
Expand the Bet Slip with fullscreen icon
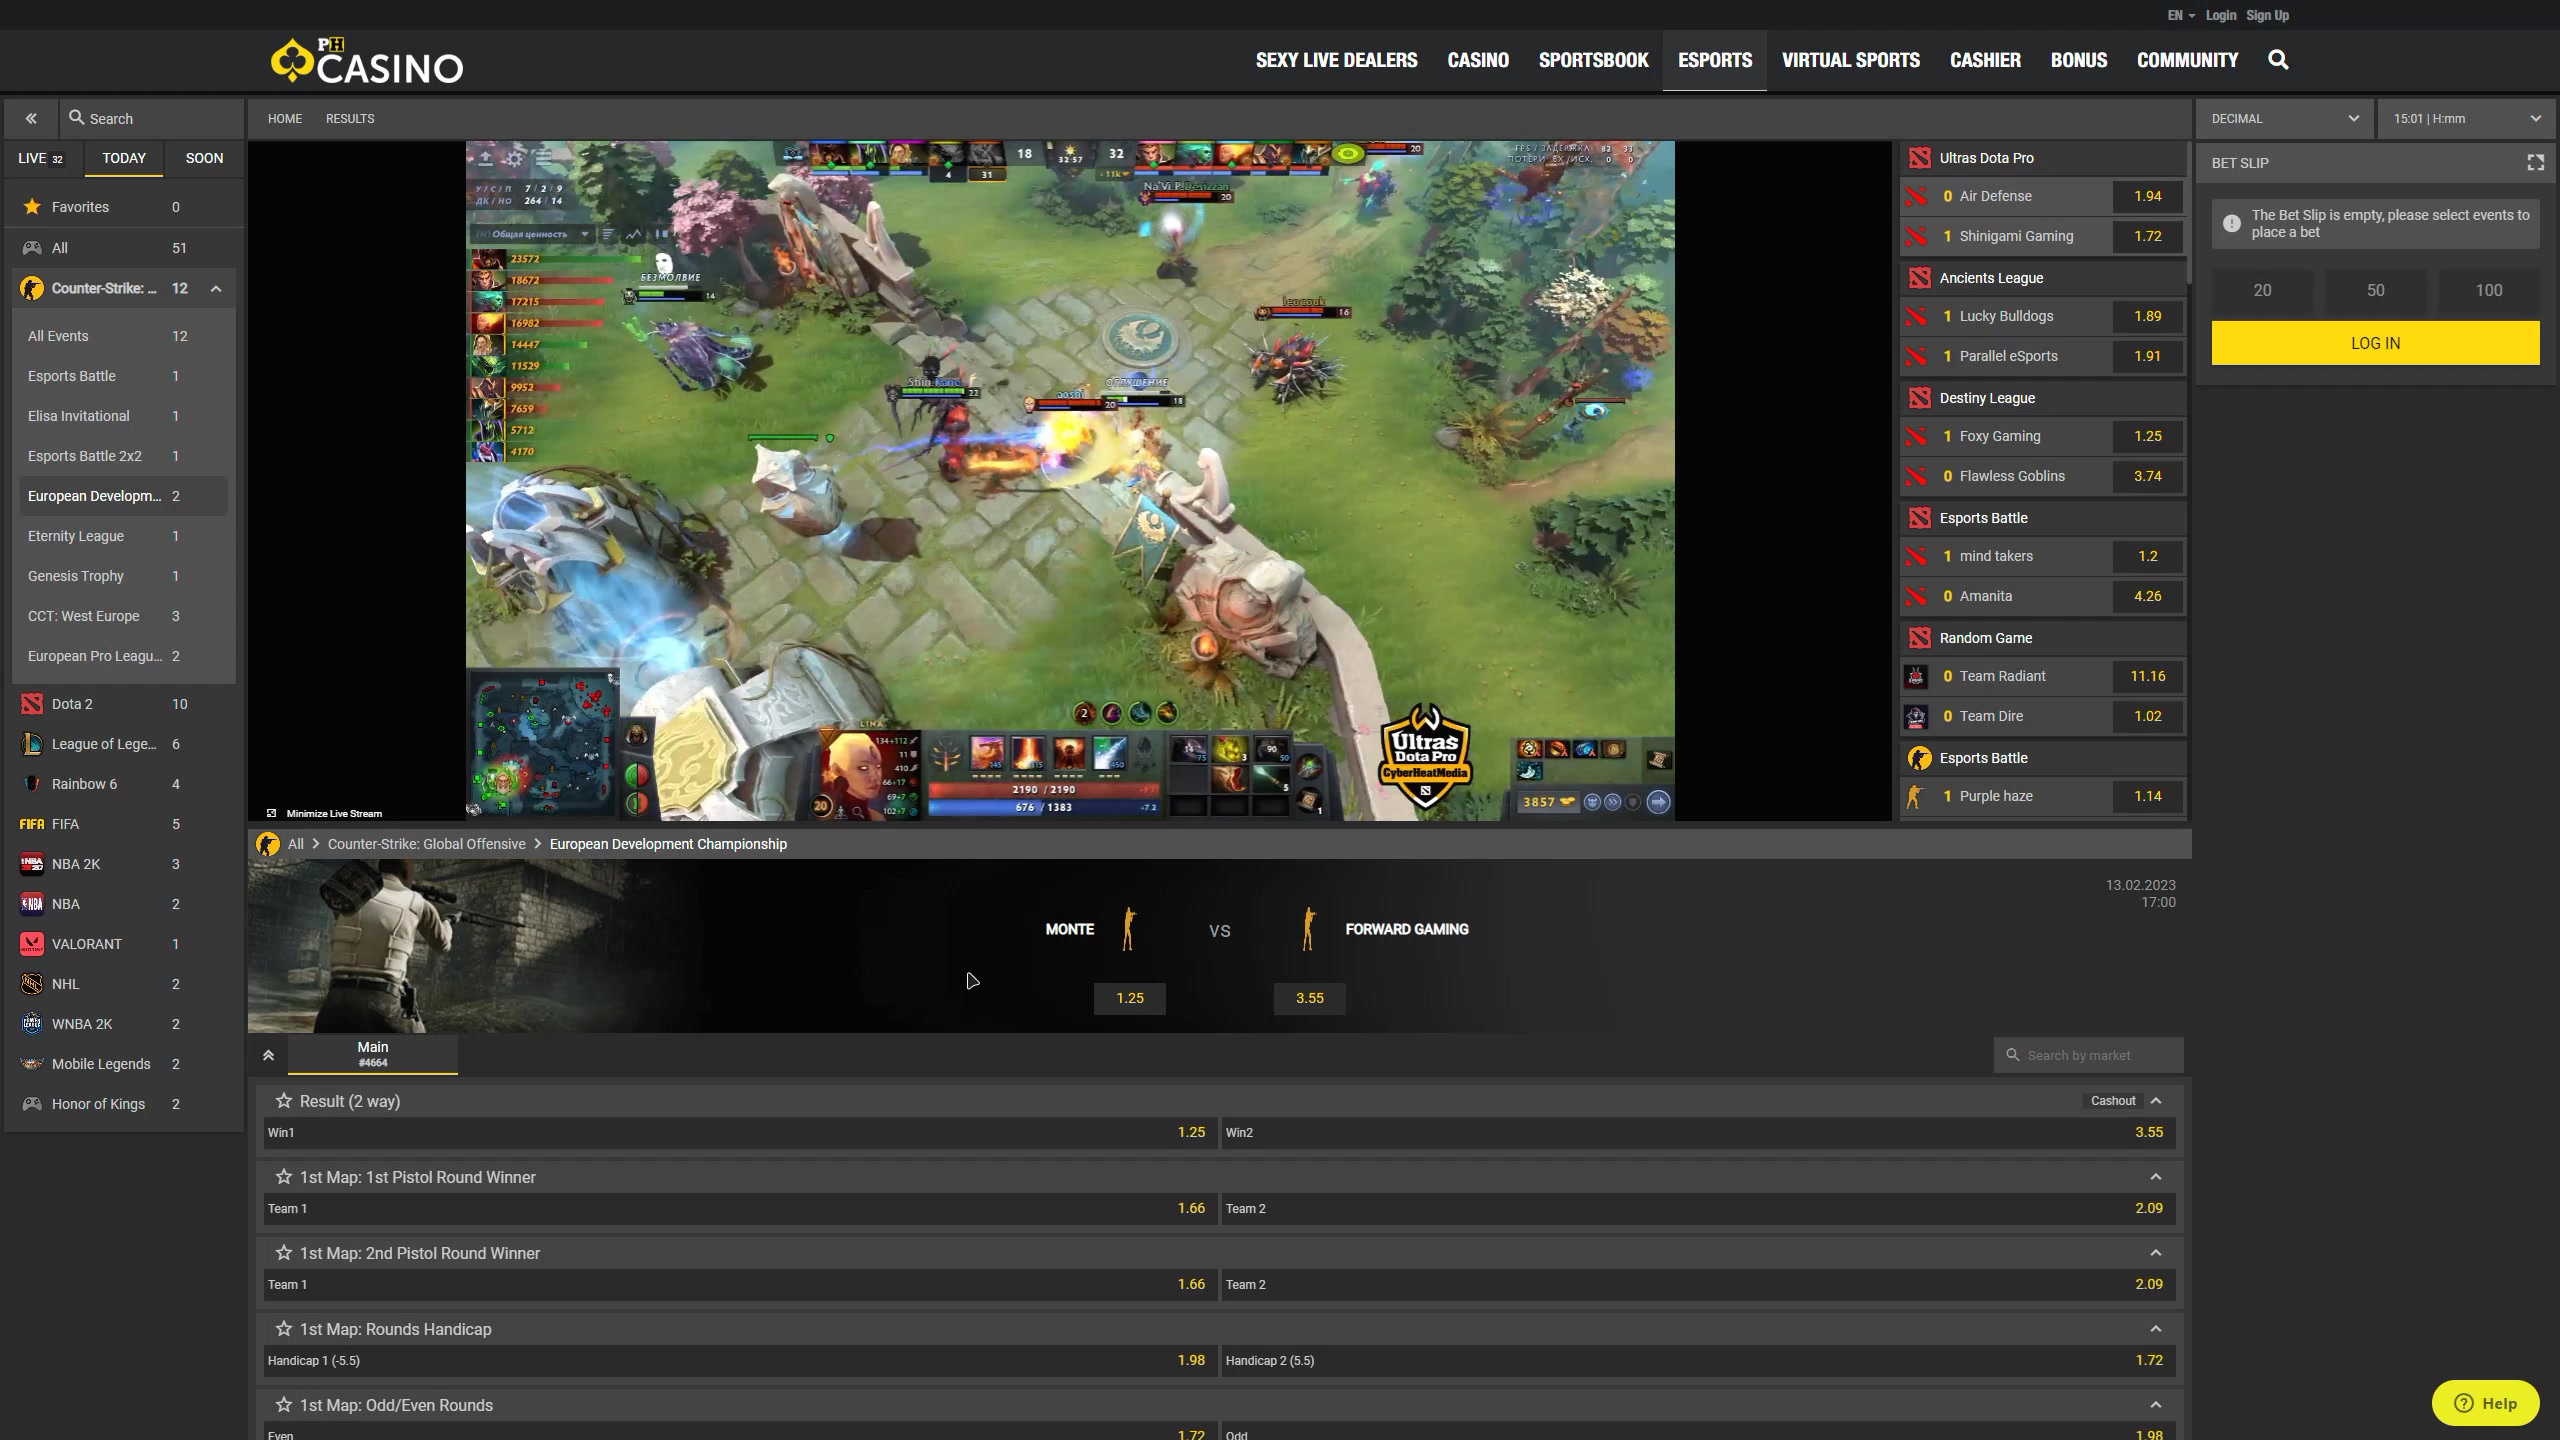pyautogui.click(x=2535, y=163)
